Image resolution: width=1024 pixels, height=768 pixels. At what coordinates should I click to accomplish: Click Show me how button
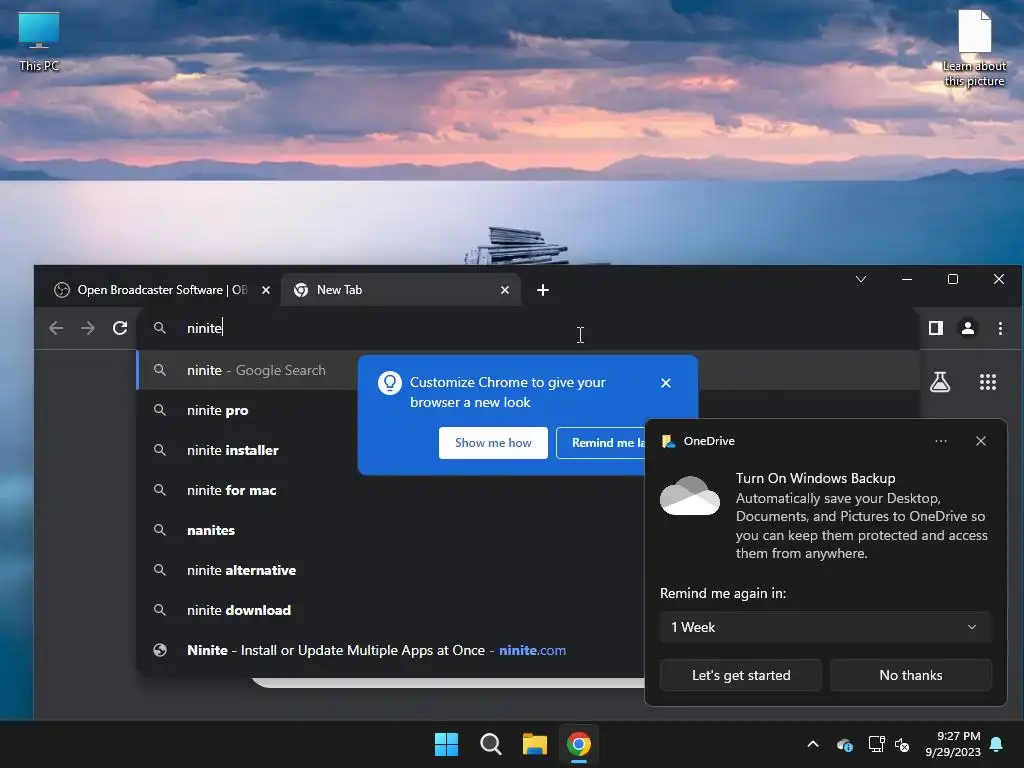click(493, 443)
